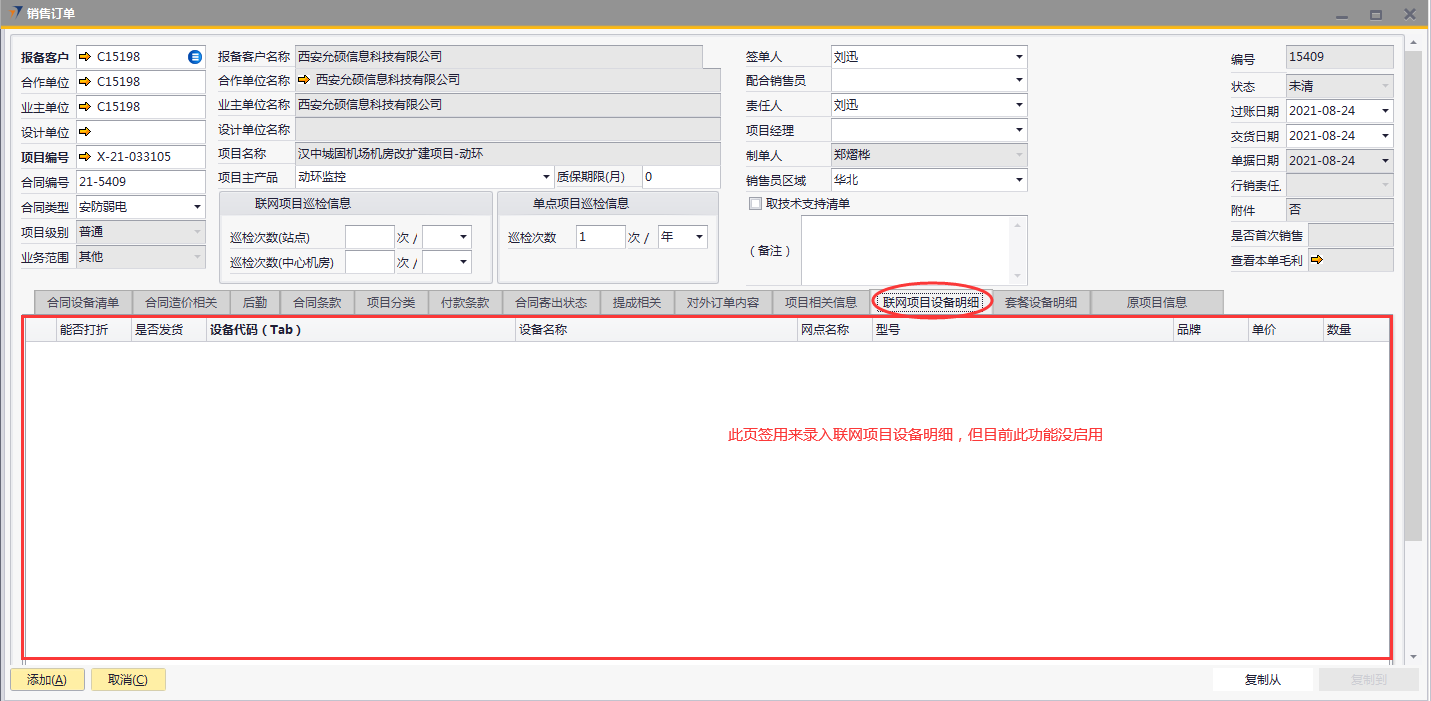Screen dimensions: 1431x701
Task: Open the 套餐设备明细 tab
Action: pos(1041,303)
